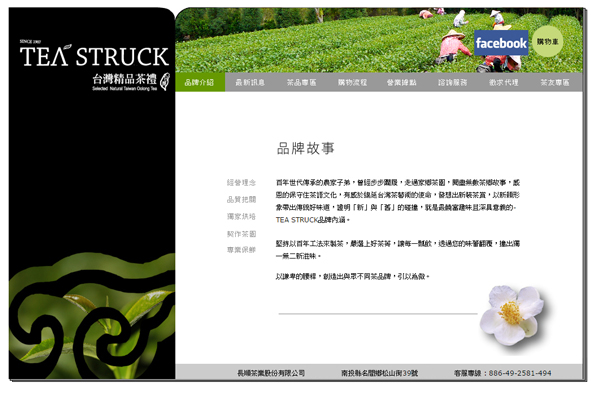Click the 長順茶業股份有限公司 footer text

point(271,373)
